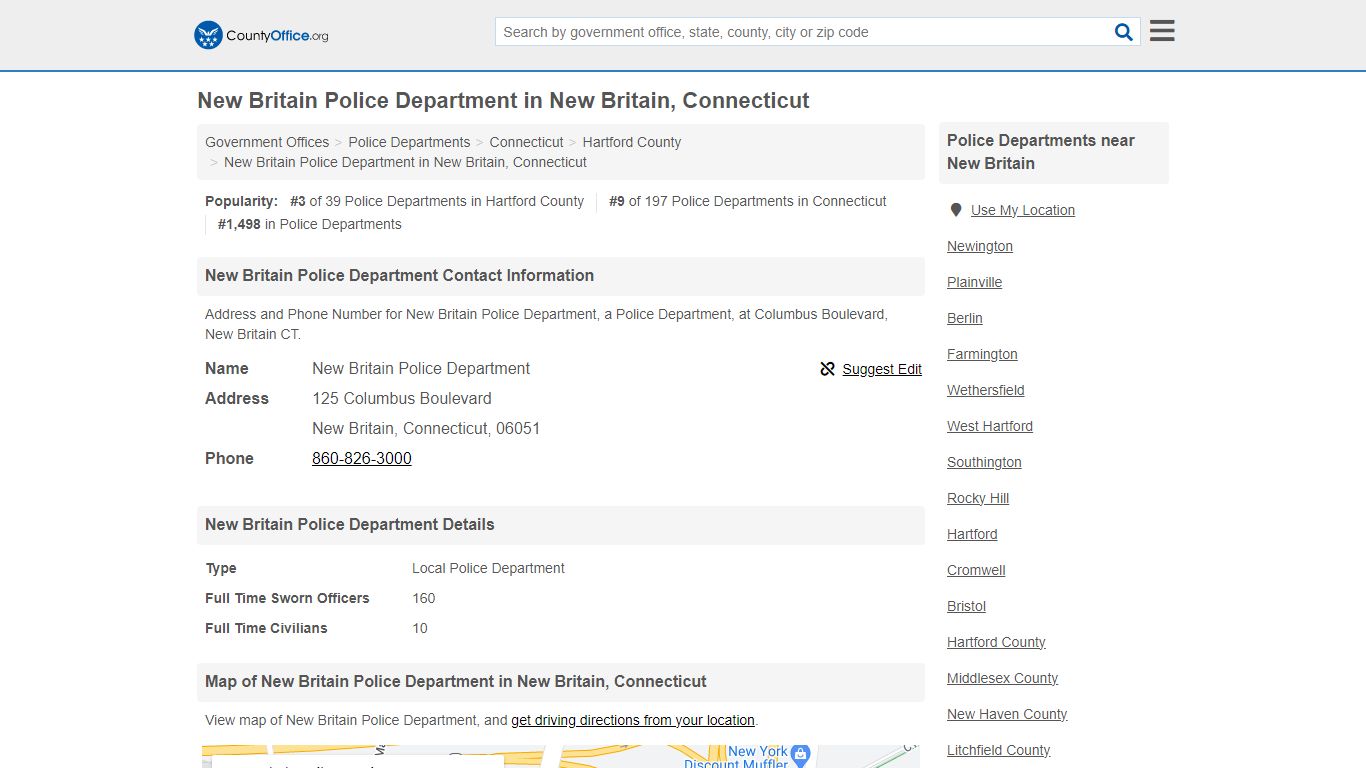This screenshot has width=1366, height=768.
Task: Open Newington police departments link
Action: coord(980,246)
